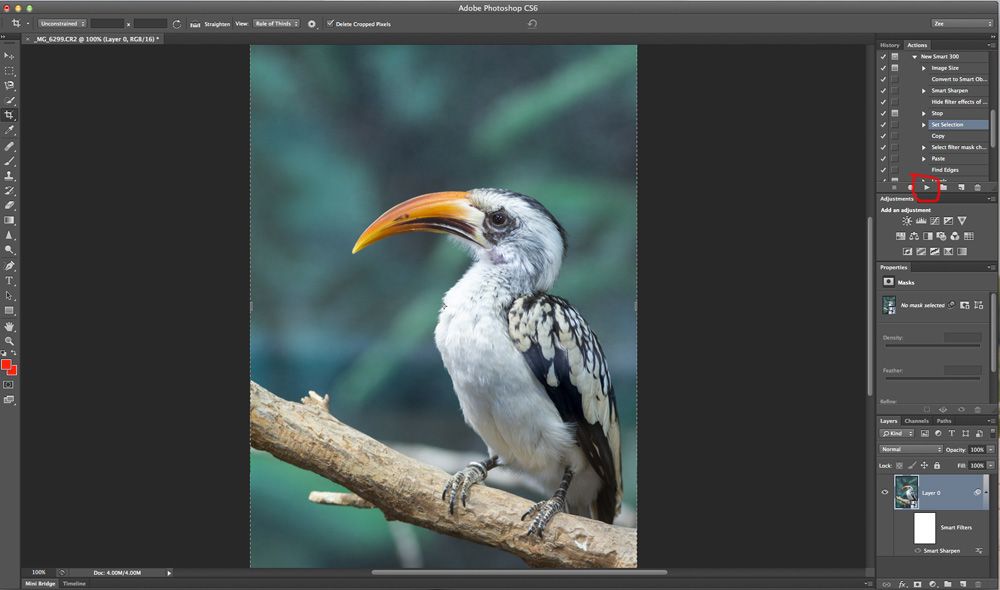The height and width of the screenshot is (590, 1000).
Task: Hide Layer 0 using the eye icon
Action: point(885,492)
